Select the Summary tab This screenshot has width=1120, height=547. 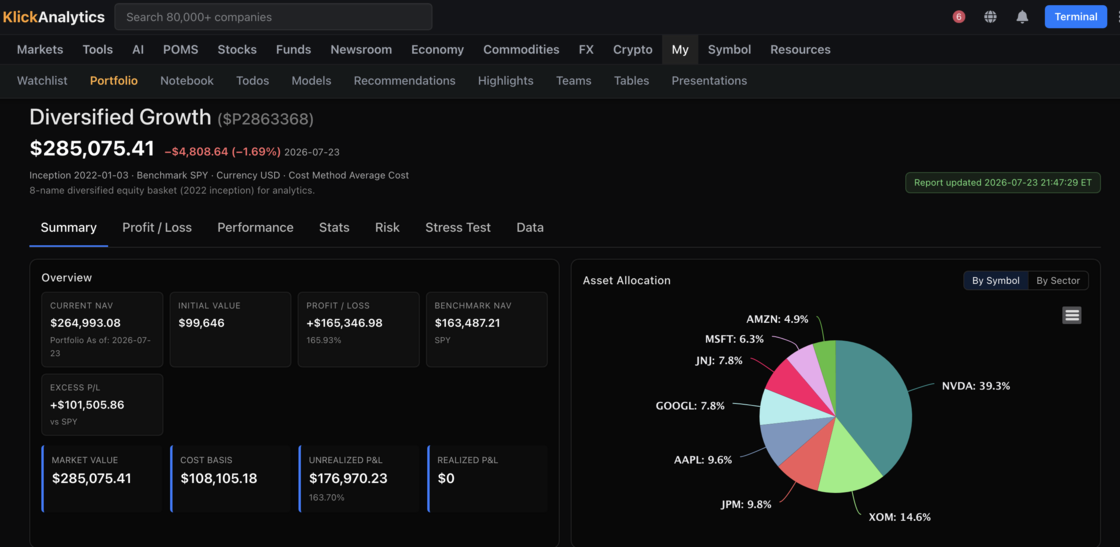pyautogui.click(x=69, y=228)
